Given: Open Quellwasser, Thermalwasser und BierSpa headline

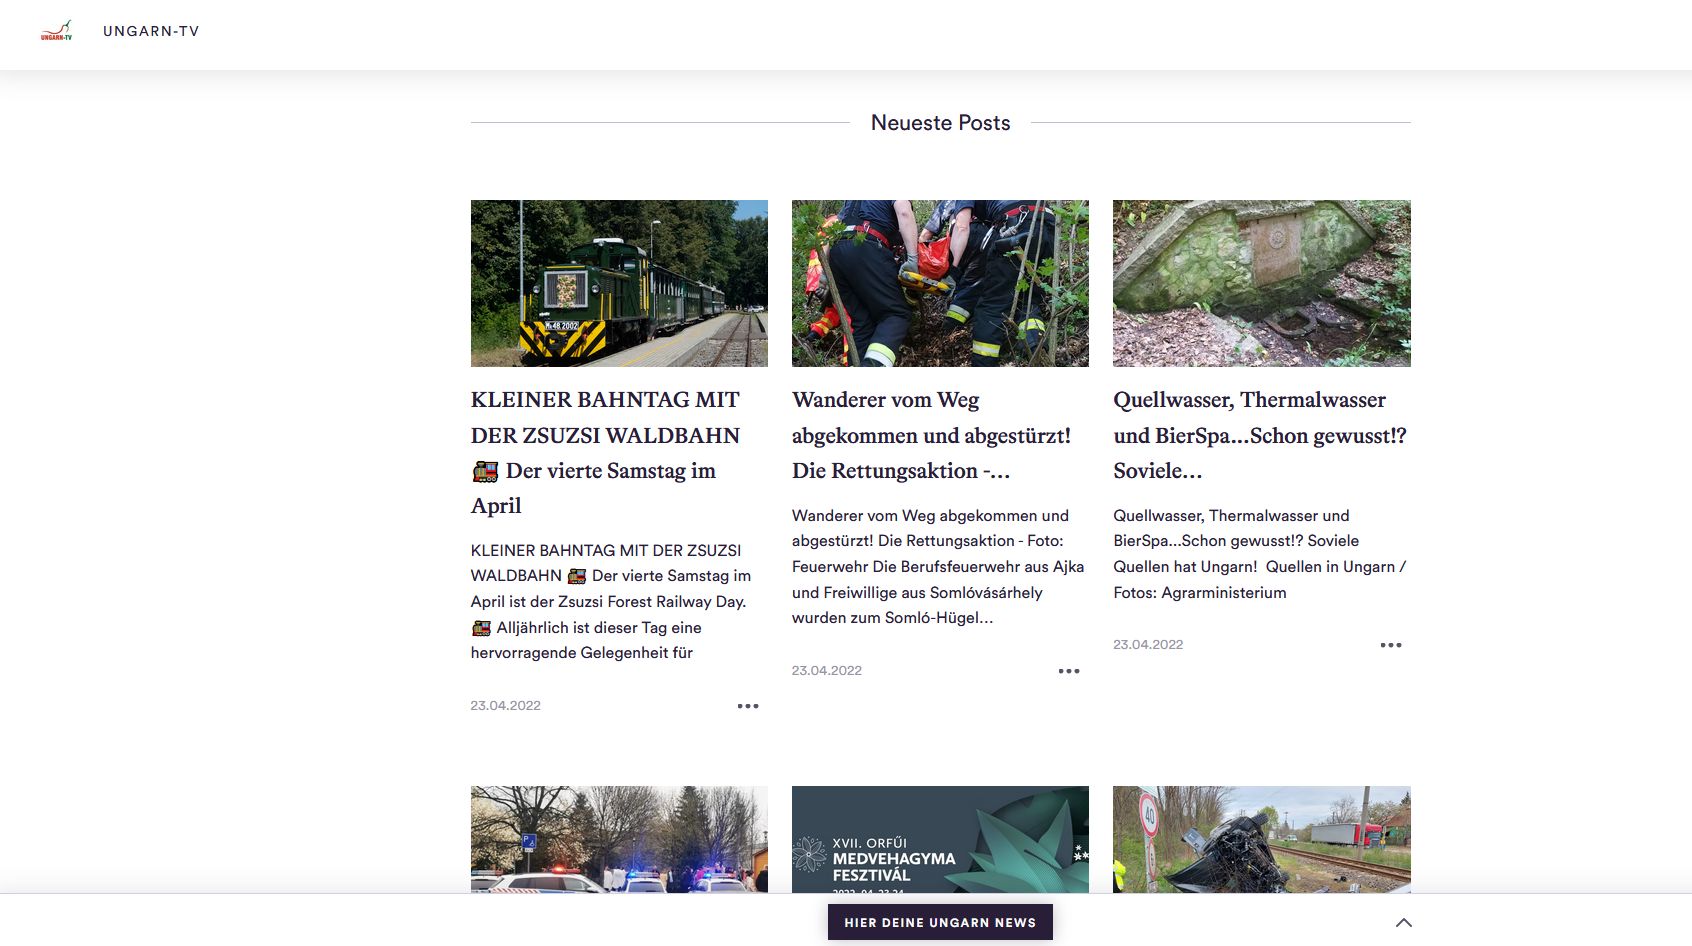Looking at the screenshot, I should [1259, 435].
